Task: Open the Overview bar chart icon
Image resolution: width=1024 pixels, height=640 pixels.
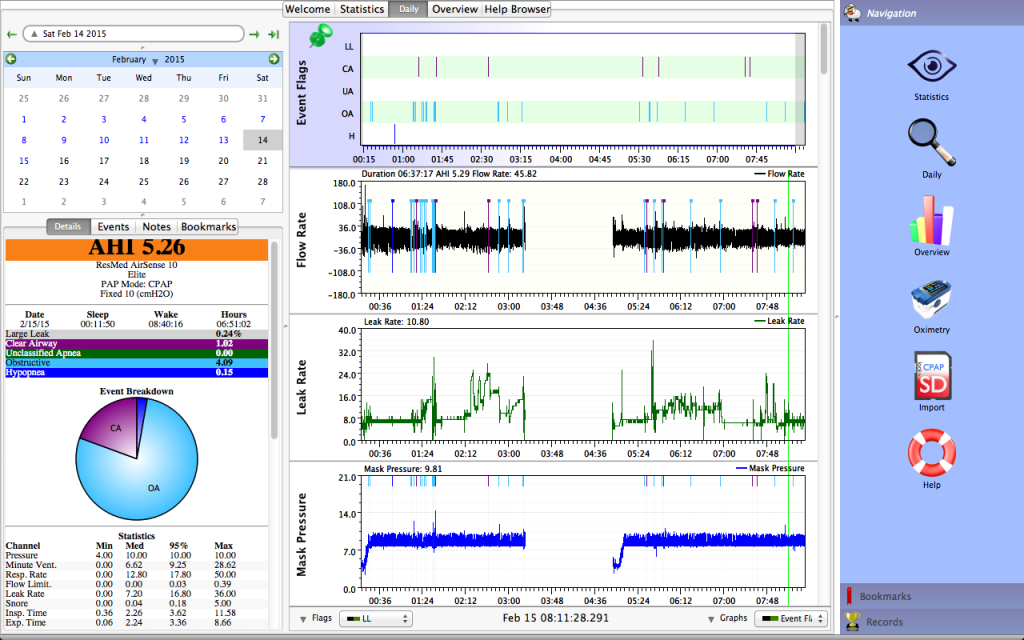Action: [x=930, y=220]
